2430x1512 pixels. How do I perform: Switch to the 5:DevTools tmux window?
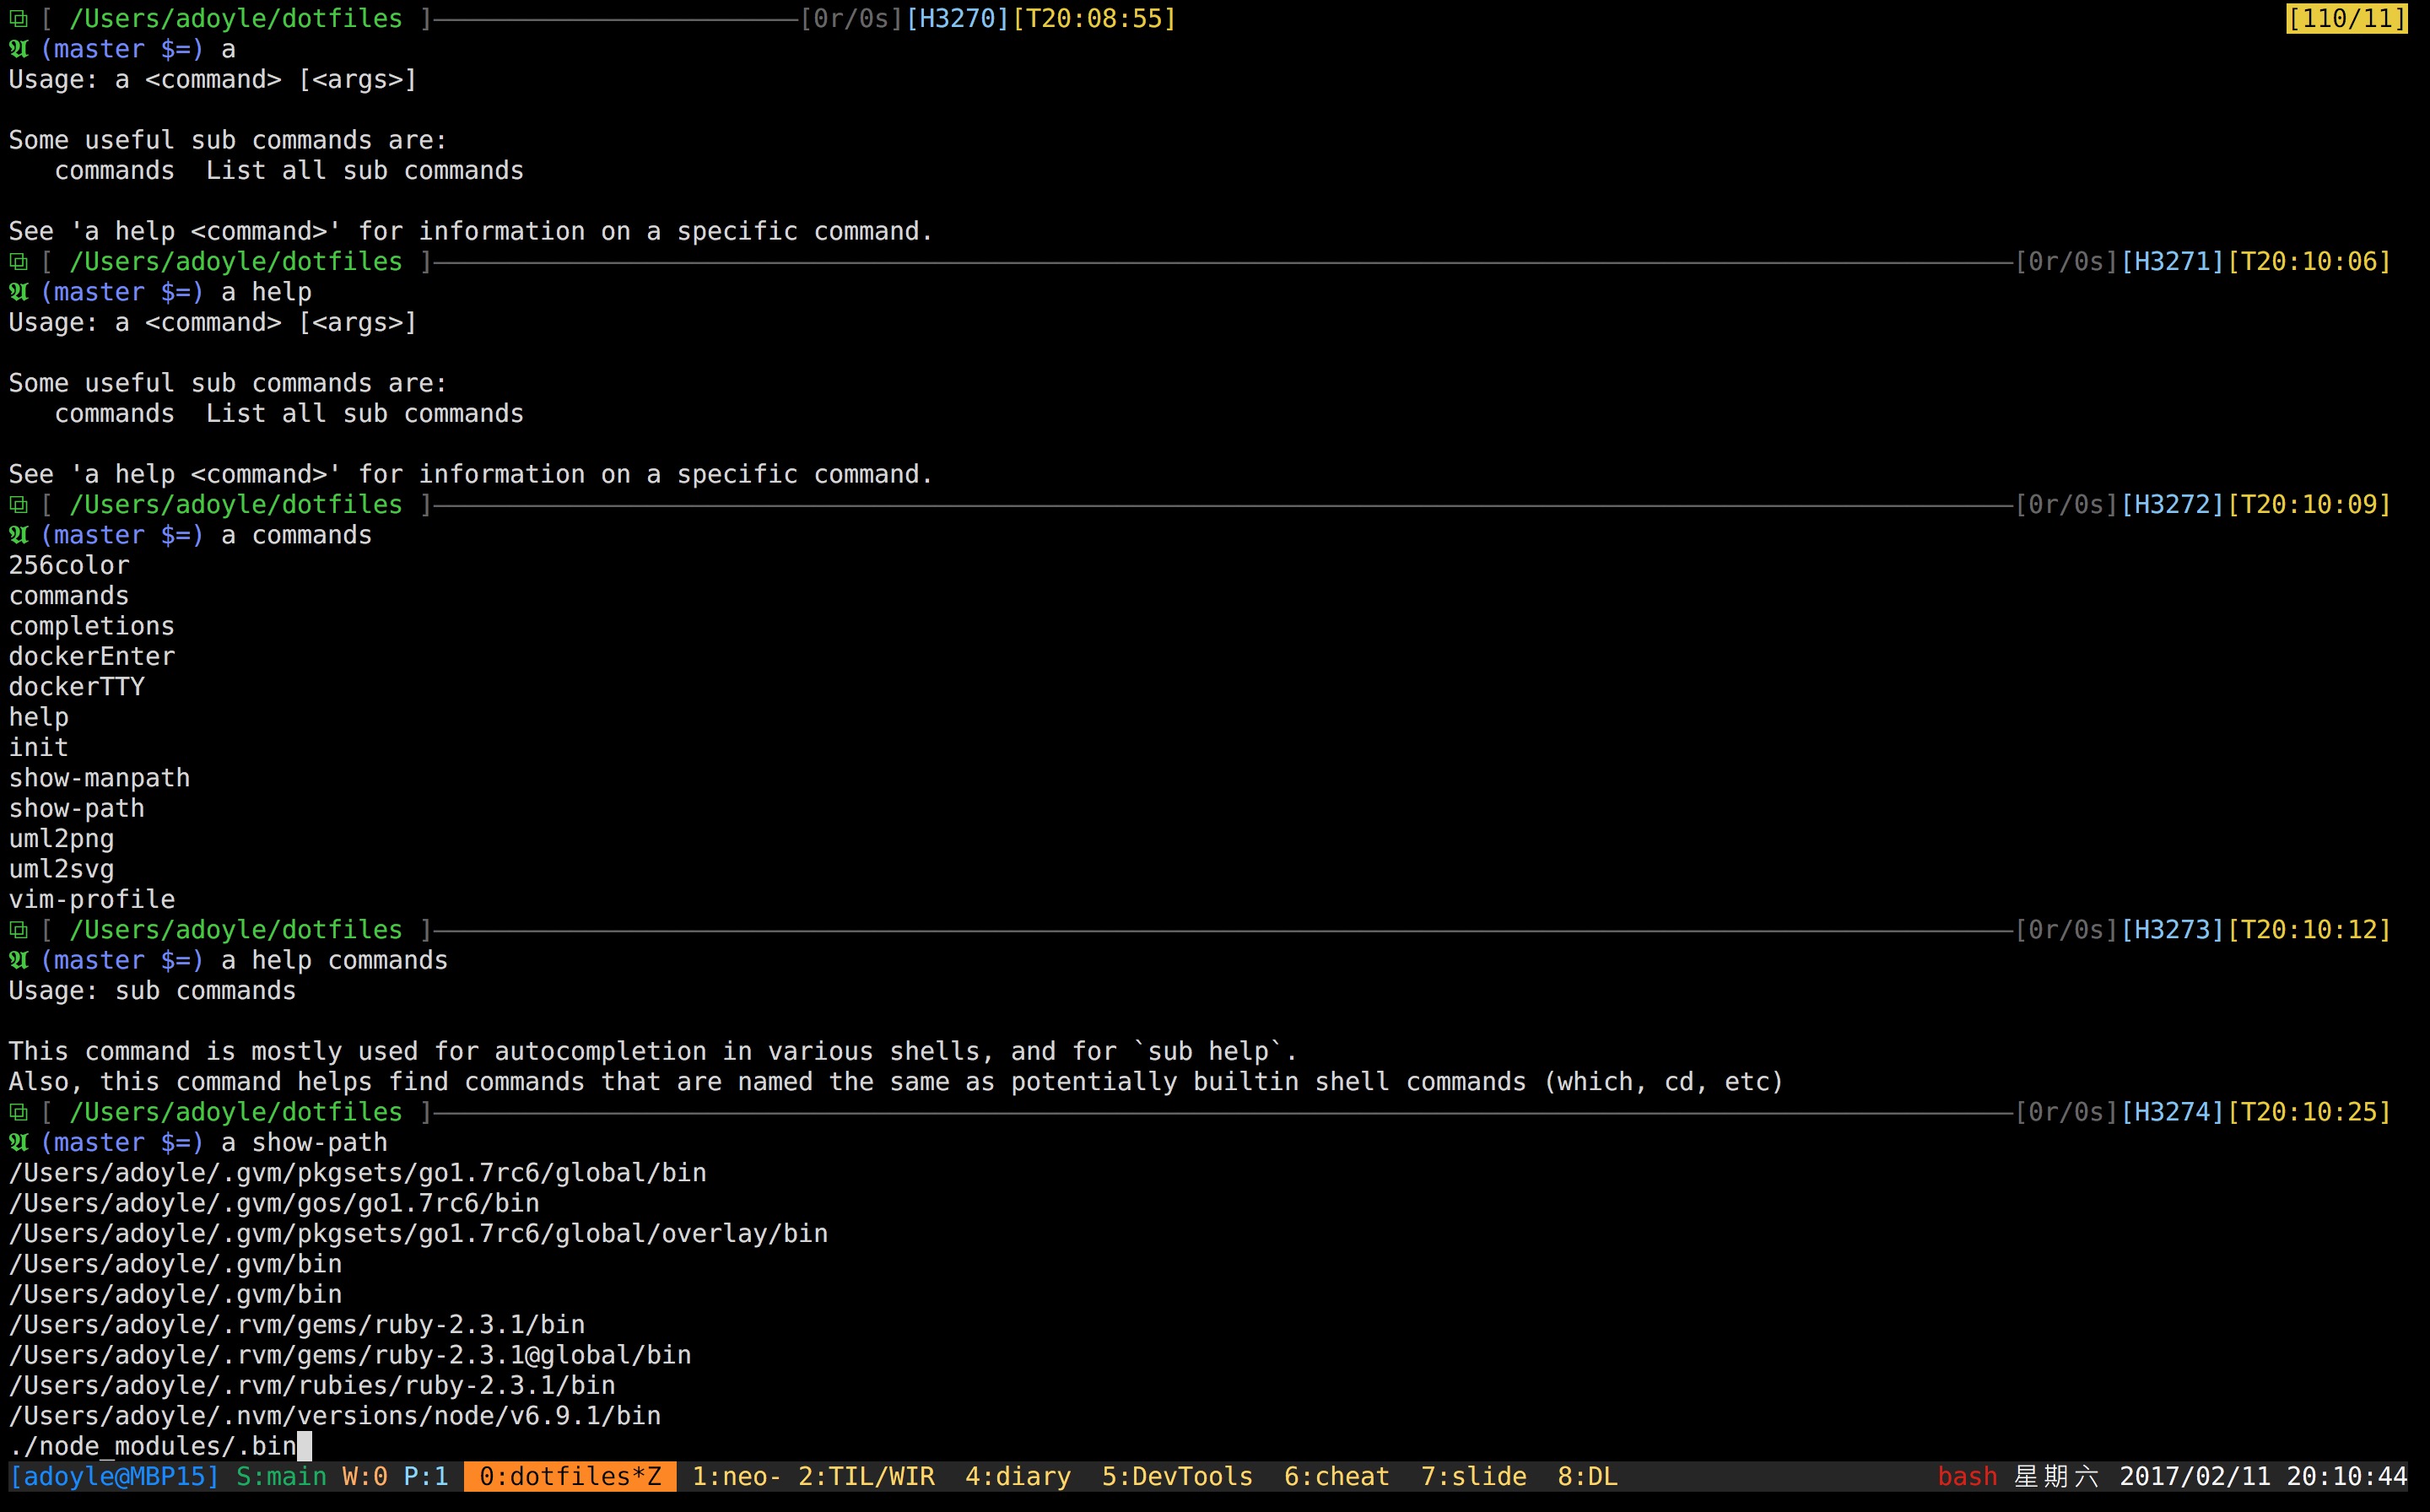click(1176, 1477)
